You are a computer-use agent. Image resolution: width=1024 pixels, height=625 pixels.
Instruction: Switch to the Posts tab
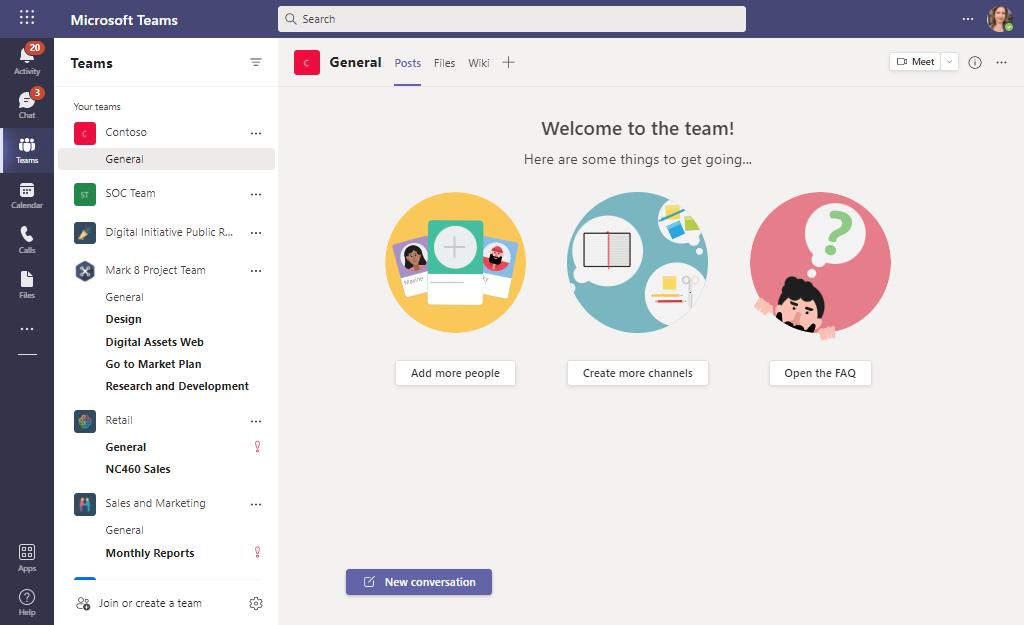pyautogui.click(x=408, y=63)
